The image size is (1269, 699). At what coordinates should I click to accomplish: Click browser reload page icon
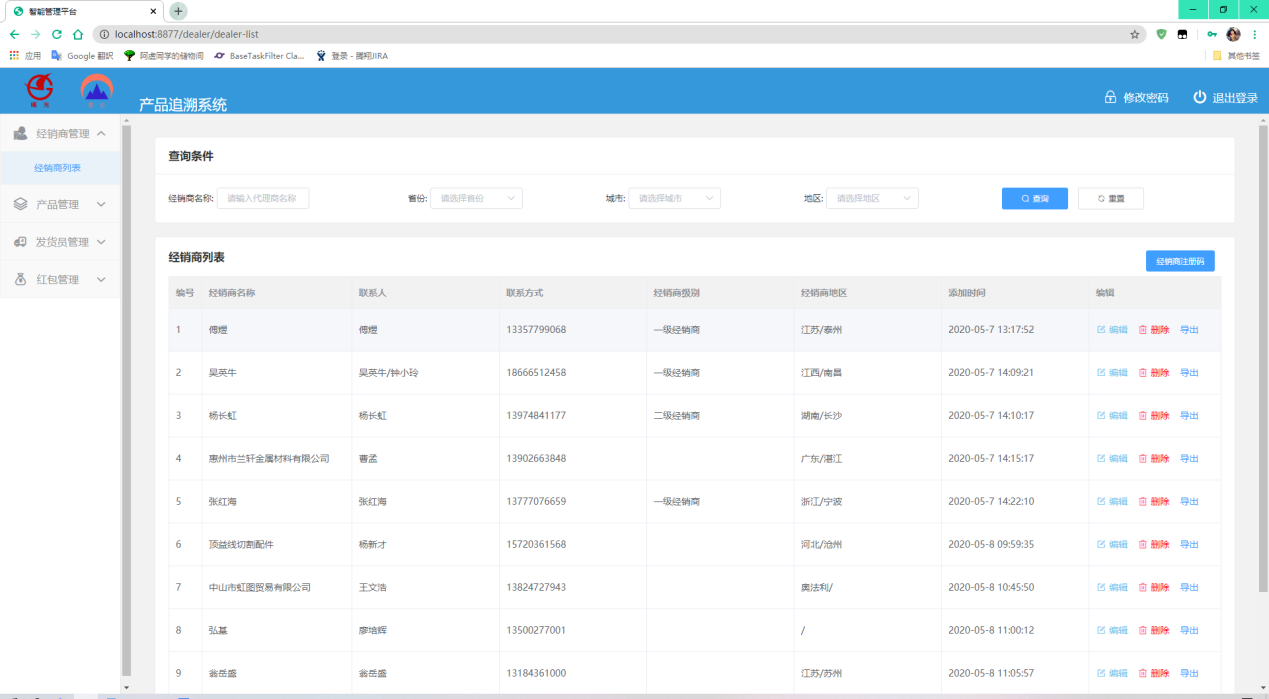click(x=56, y=34)
